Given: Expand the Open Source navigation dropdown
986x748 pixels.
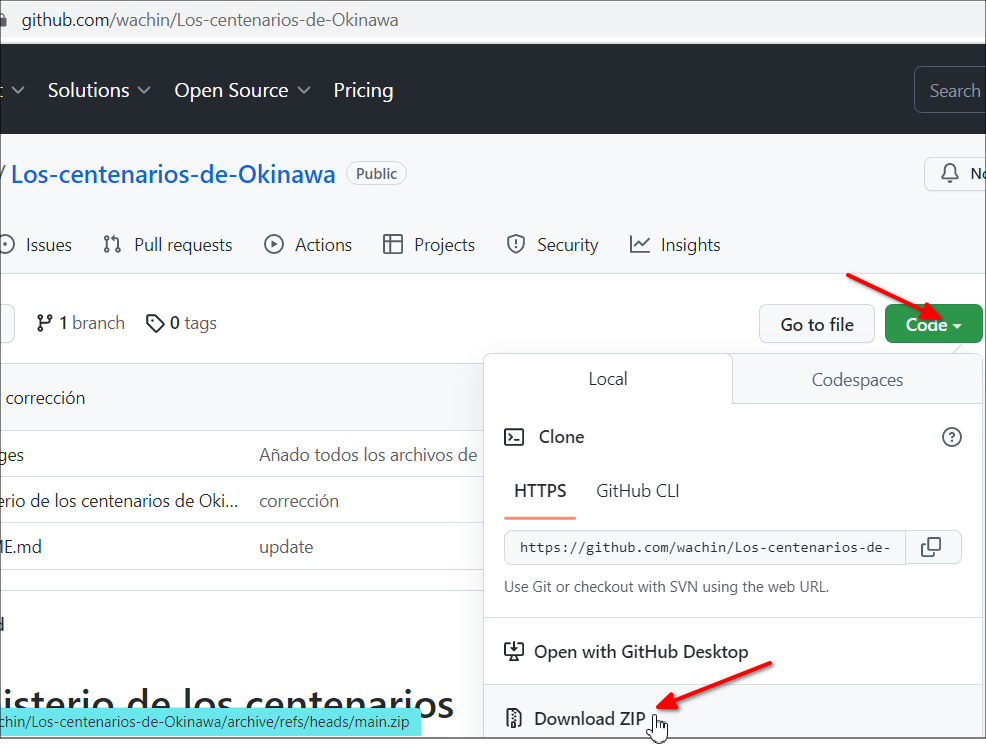Looking at the screenshot, I should pos(243,91).
